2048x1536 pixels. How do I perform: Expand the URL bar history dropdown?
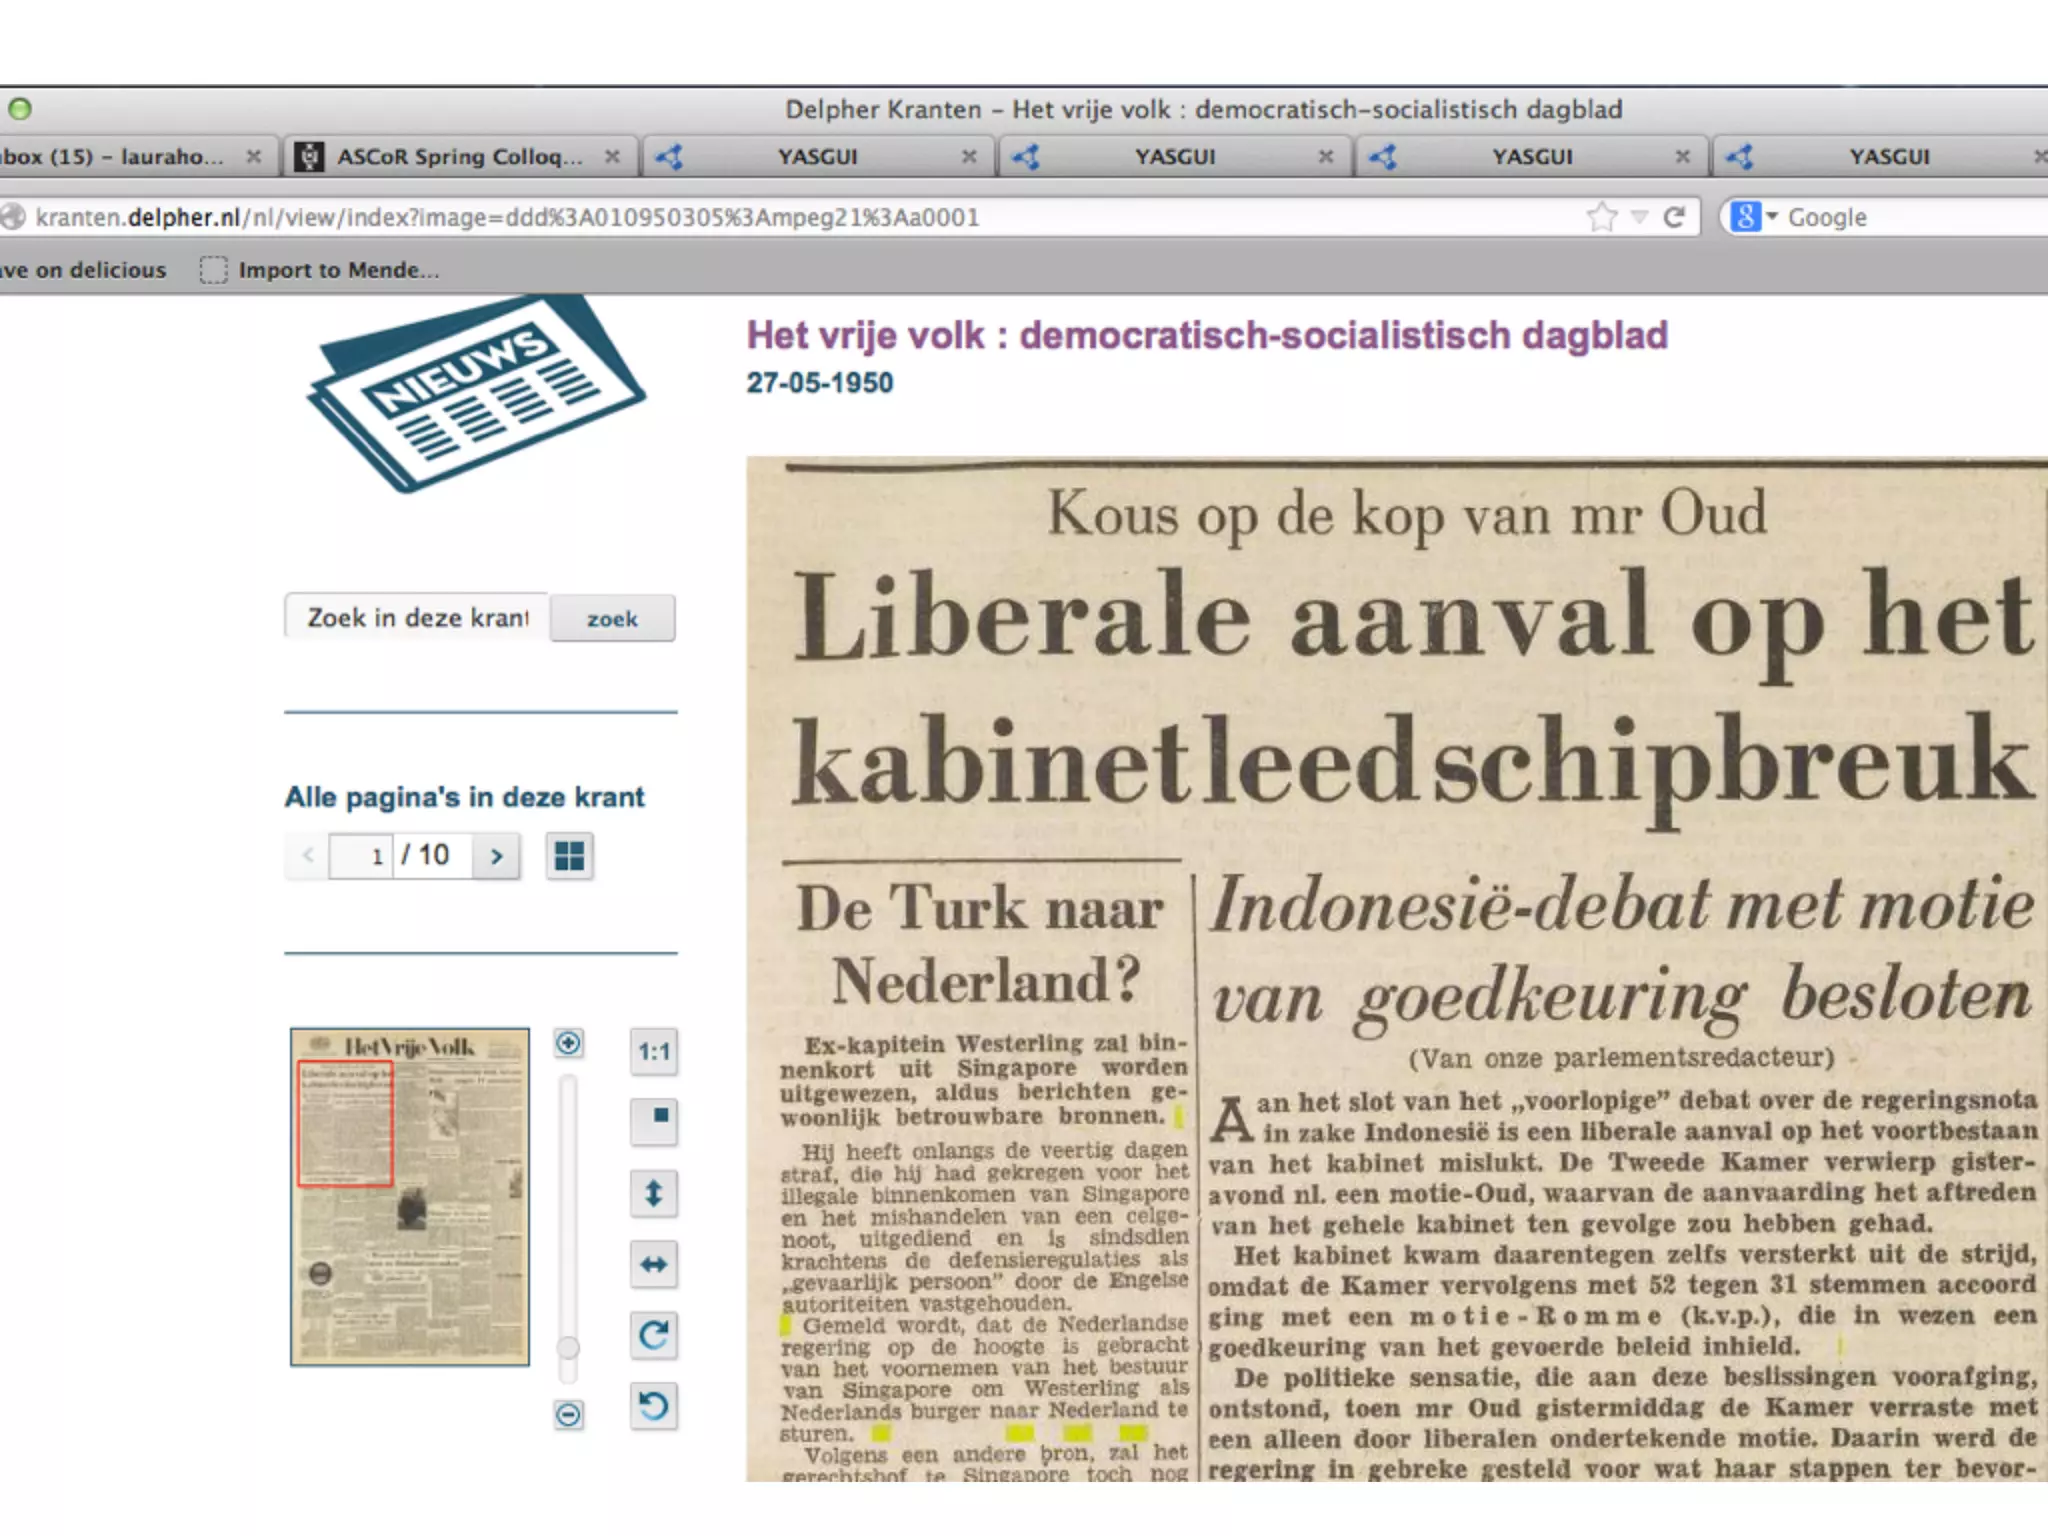[1639, 217]
